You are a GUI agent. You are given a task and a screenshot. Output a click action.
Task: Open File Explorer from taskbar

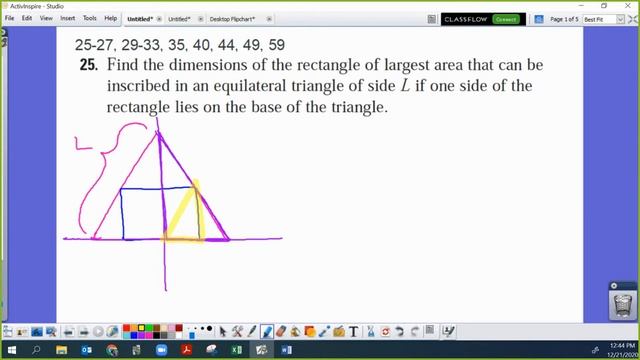pyautogui.click(x=61, y=350)
